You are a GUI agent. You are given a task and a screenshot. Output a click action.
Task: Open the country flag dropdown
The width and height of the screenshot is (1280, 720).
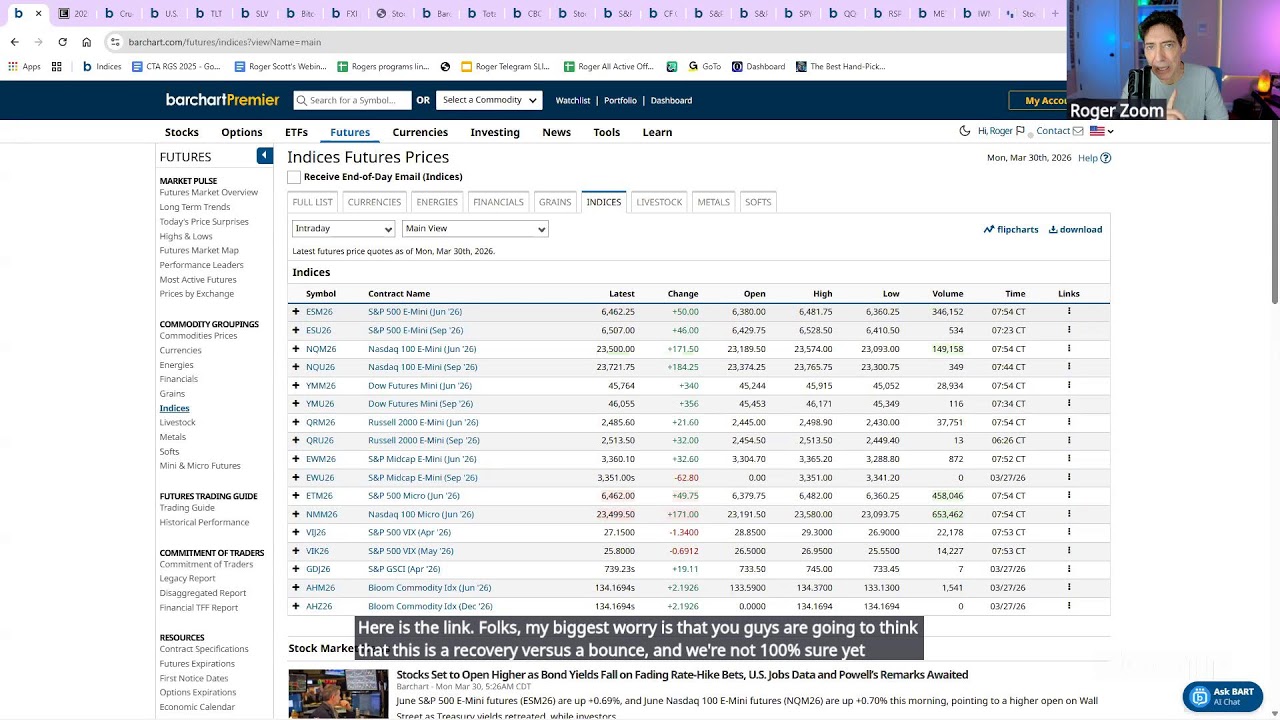coord(1101,131)
